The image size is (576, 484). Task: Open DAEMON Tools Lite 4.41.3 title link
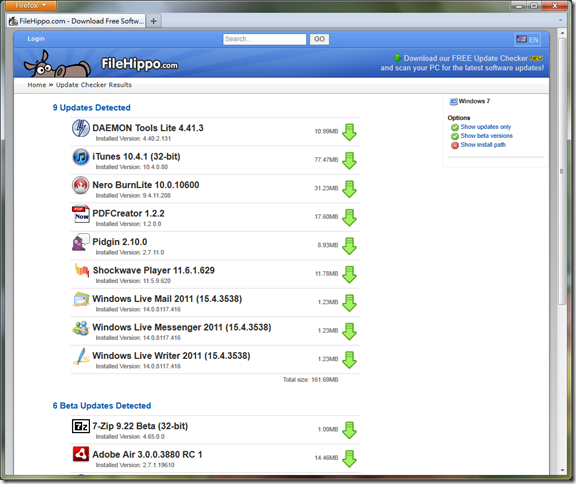pyautogui.click(x=148, y=128)
